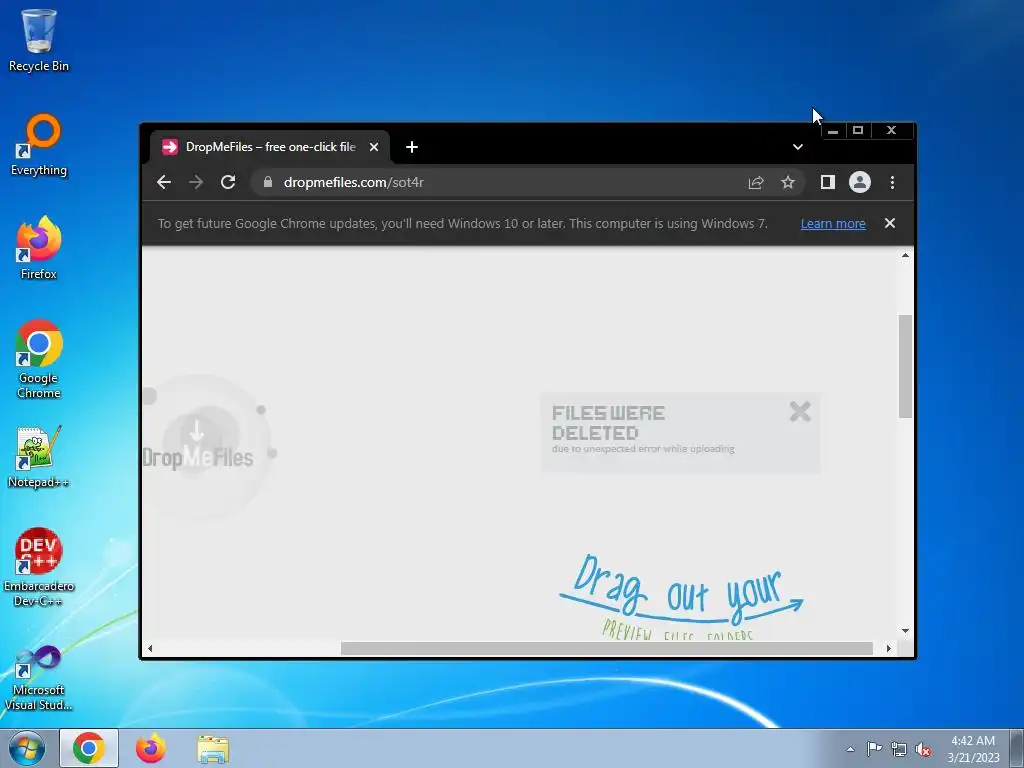Screen dimensions: 1024x768
Task: Click the Chrome taskbar button
Action: point(89,748)
